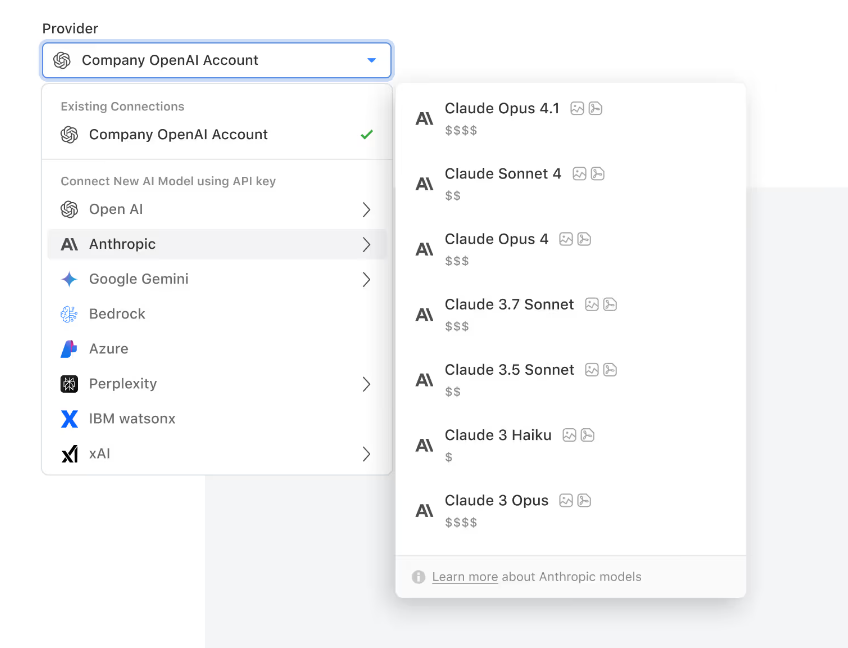Viewport: 848px width, 648px height.
Task: Click OpenAI logo in Existing Connections row
Action: (69, 135)
